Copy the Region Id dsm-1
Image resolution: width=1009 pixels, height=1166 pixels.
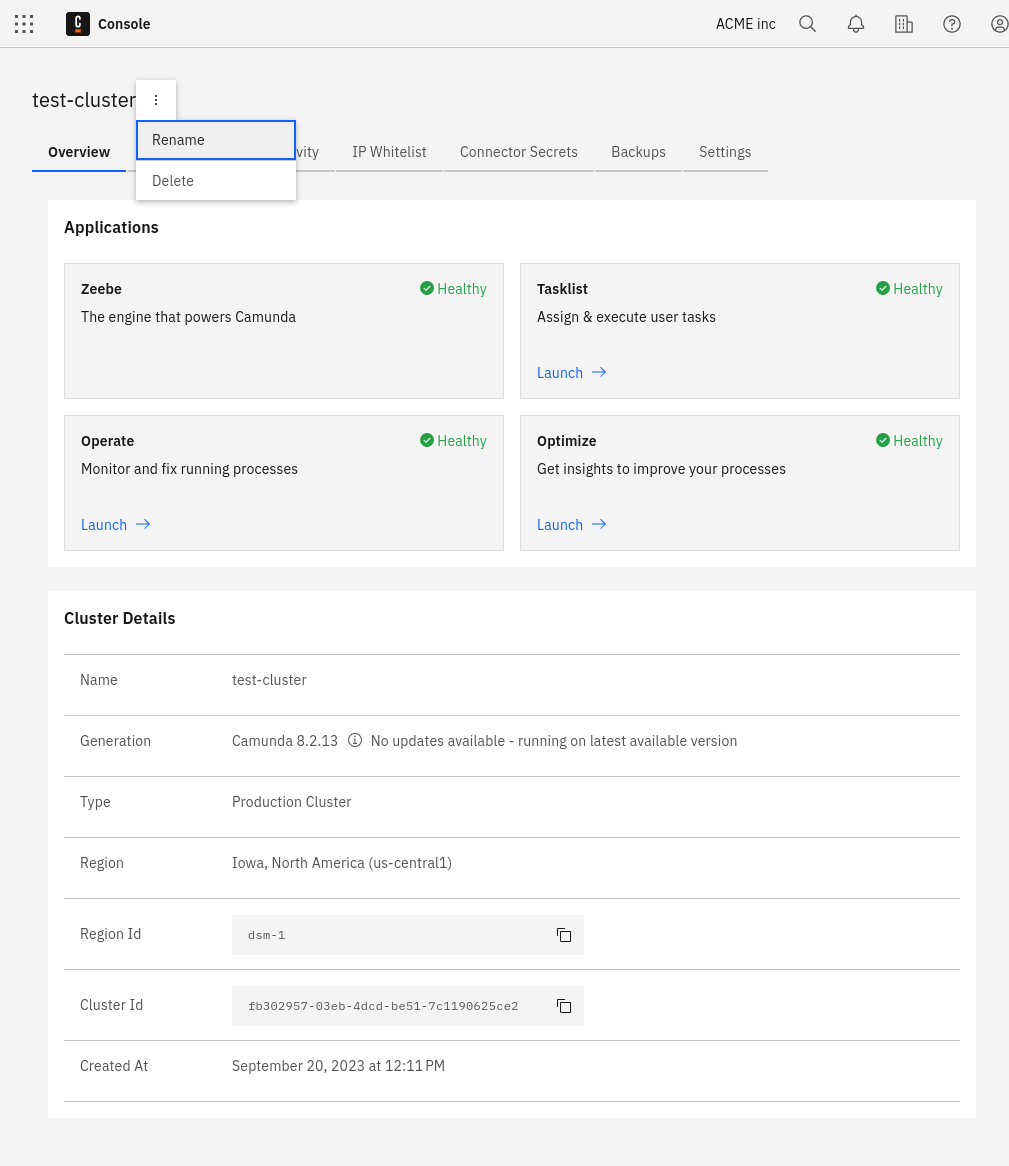(564, 935)
